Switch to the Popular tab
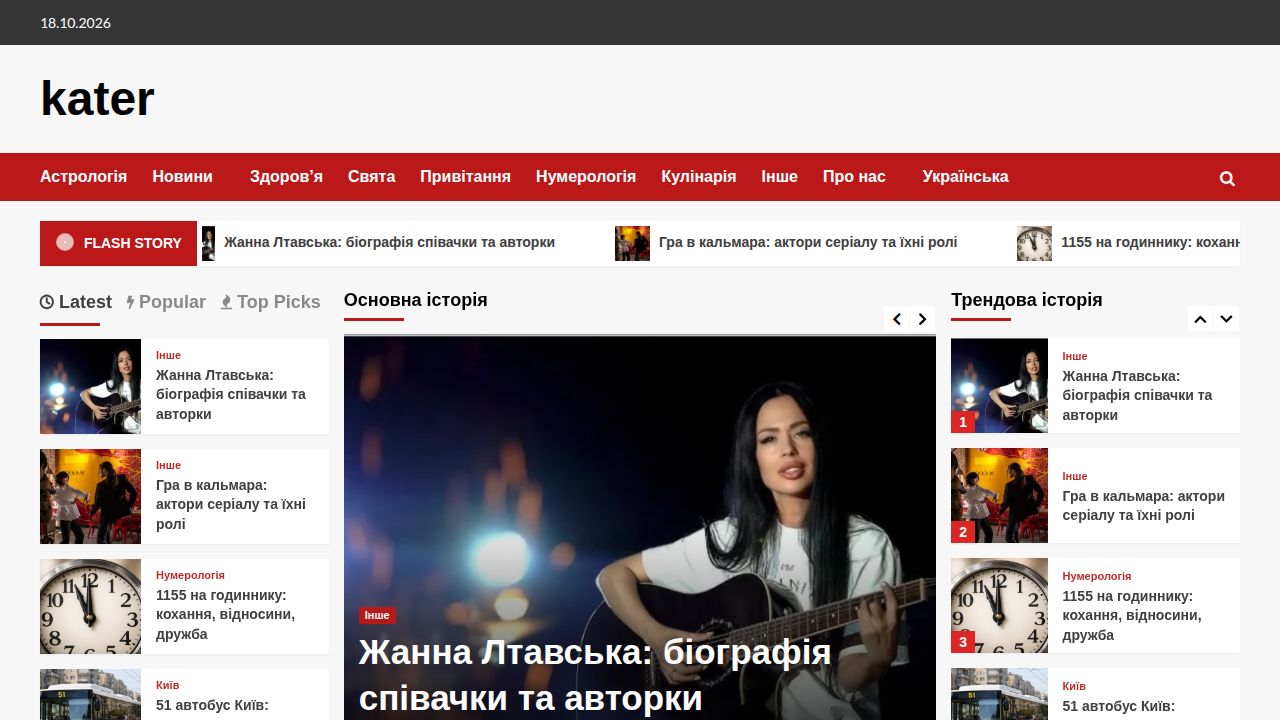 tap(166, 302)
